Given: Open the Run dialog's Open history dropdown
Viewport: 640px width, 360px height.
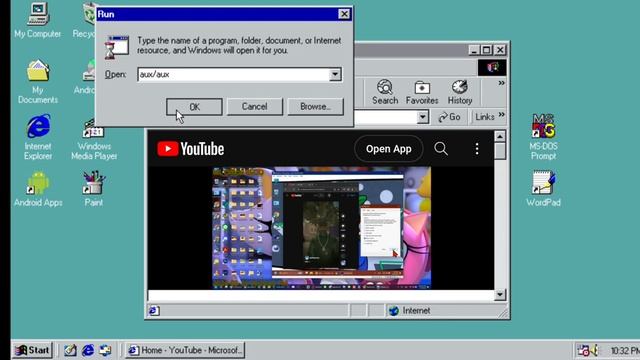Looking at the screenshot, I should tap(335, 74).
